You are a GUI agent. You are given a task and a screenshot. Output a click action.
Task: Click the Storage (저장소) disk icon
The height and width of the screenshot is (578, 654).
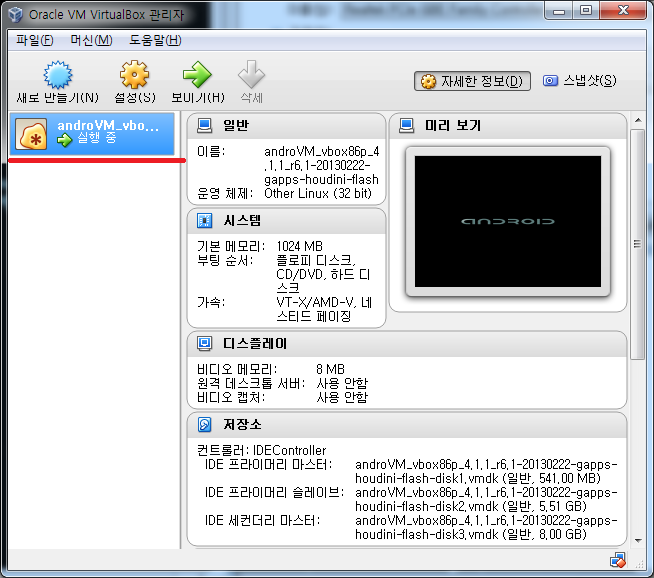pyautogui.click(x=204, y=425)
